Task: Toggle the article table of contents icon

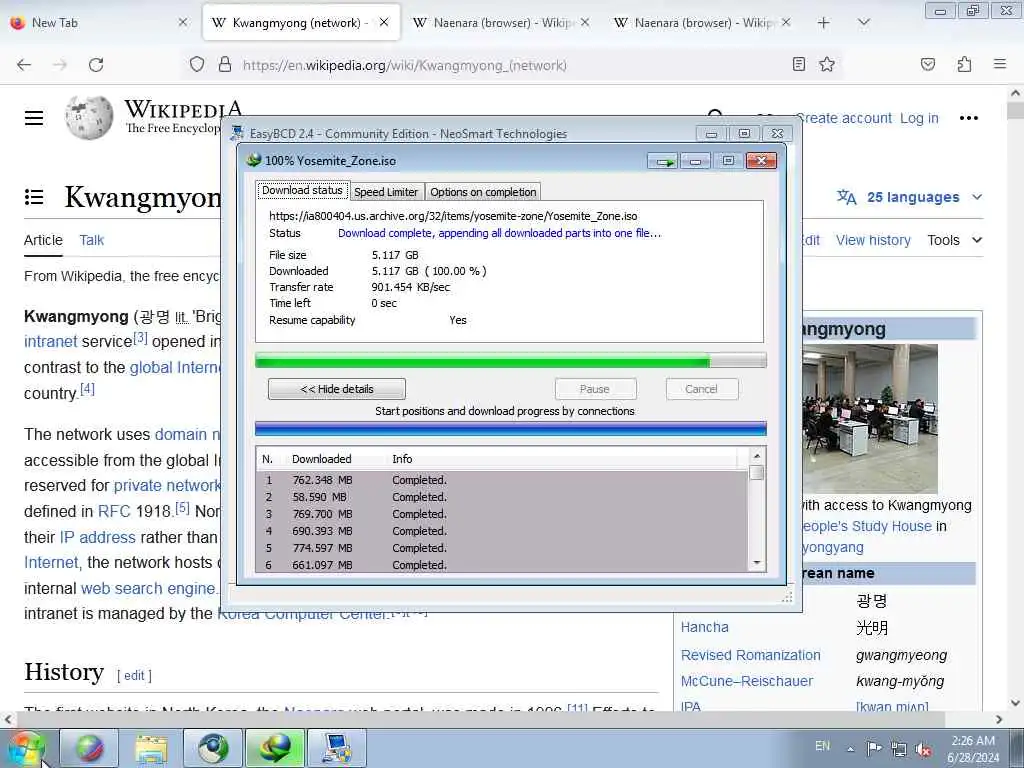Action: tap(34, 197)
